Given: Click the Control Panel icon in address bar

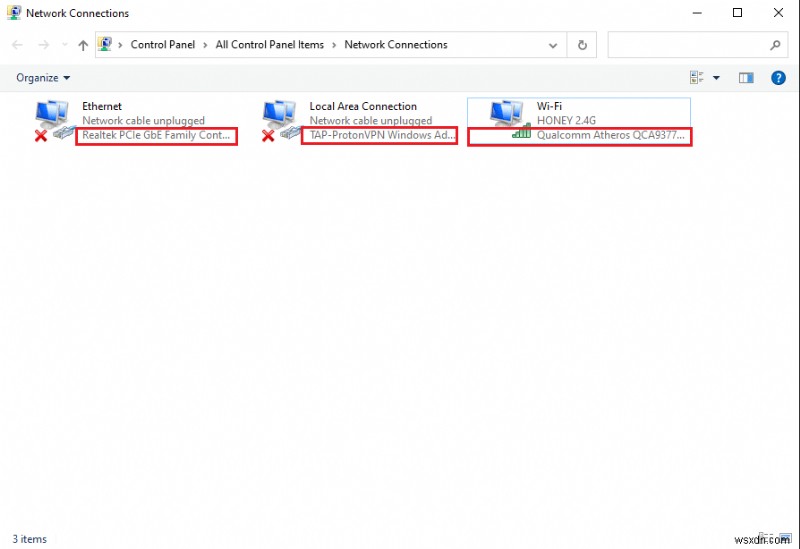Looking at the screenshot, I should pos(105,44).
